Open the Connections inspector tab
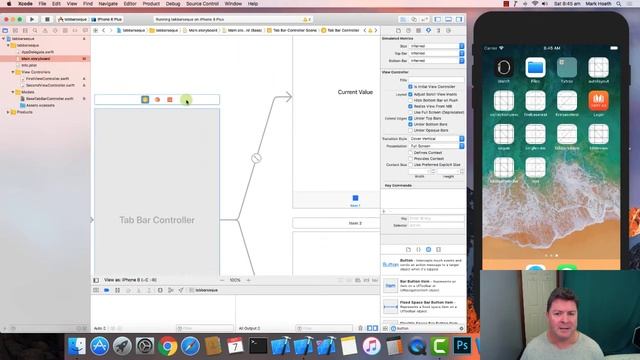This screenshot has width=640, height=360. [x=449, y=31]
